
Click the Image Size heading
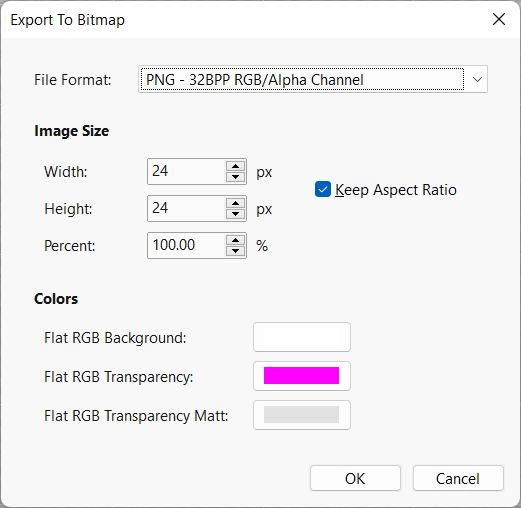tap(71, 131)
